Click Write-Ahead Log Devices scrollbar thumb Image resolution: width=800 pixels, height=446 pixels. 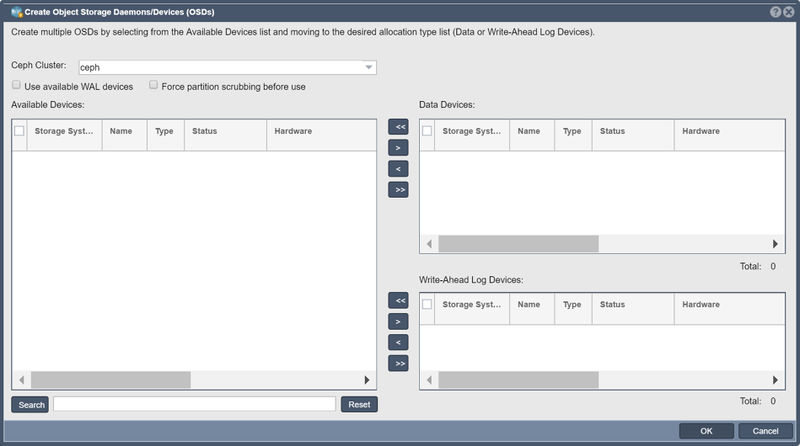pyautogui.click(x=518, y=380)
